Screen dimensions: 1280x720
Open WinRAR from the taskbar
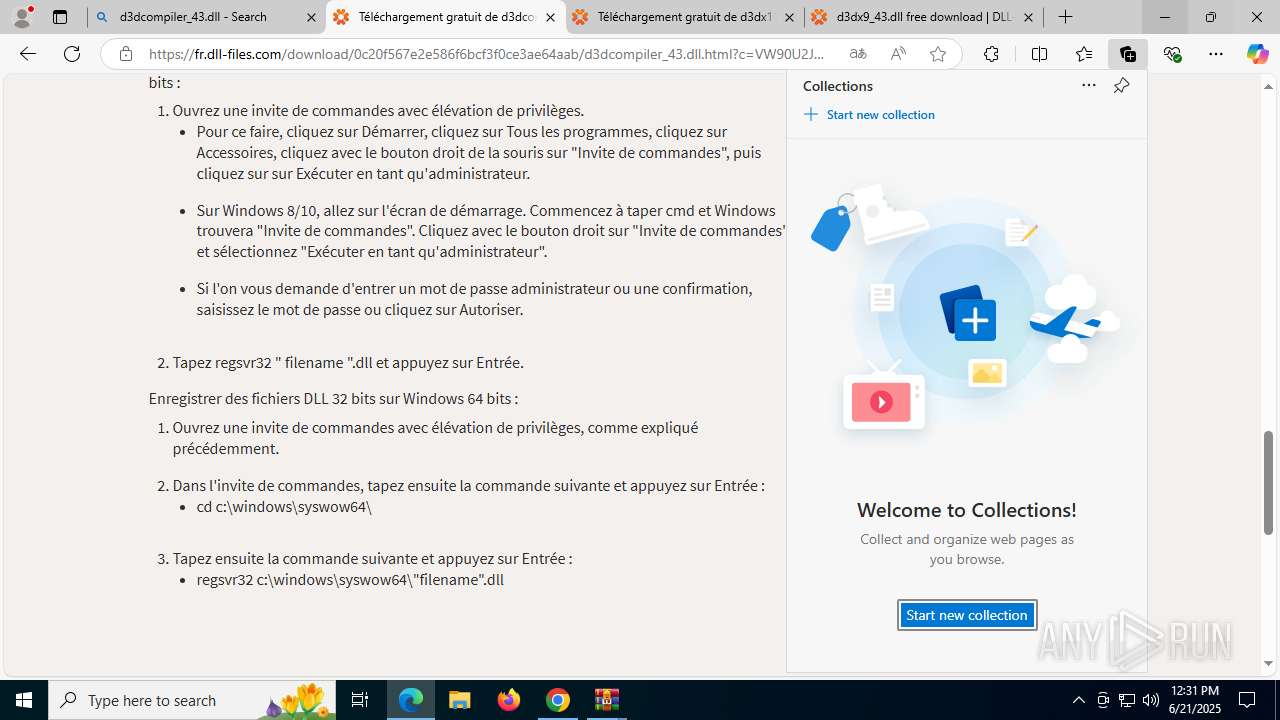click(607, 700)
